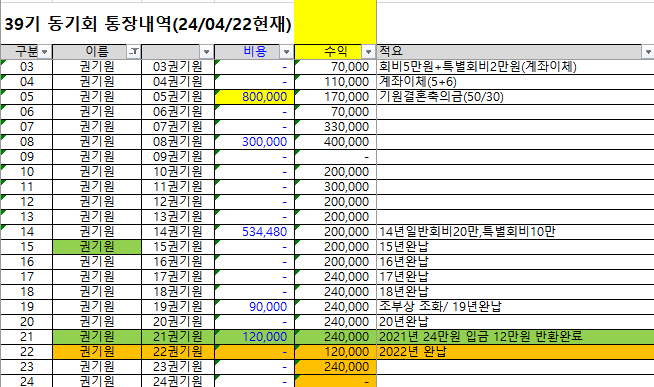Select the green 권기원 name cell in row 21
The image size is (654, 387).
[x=97, y=337]
